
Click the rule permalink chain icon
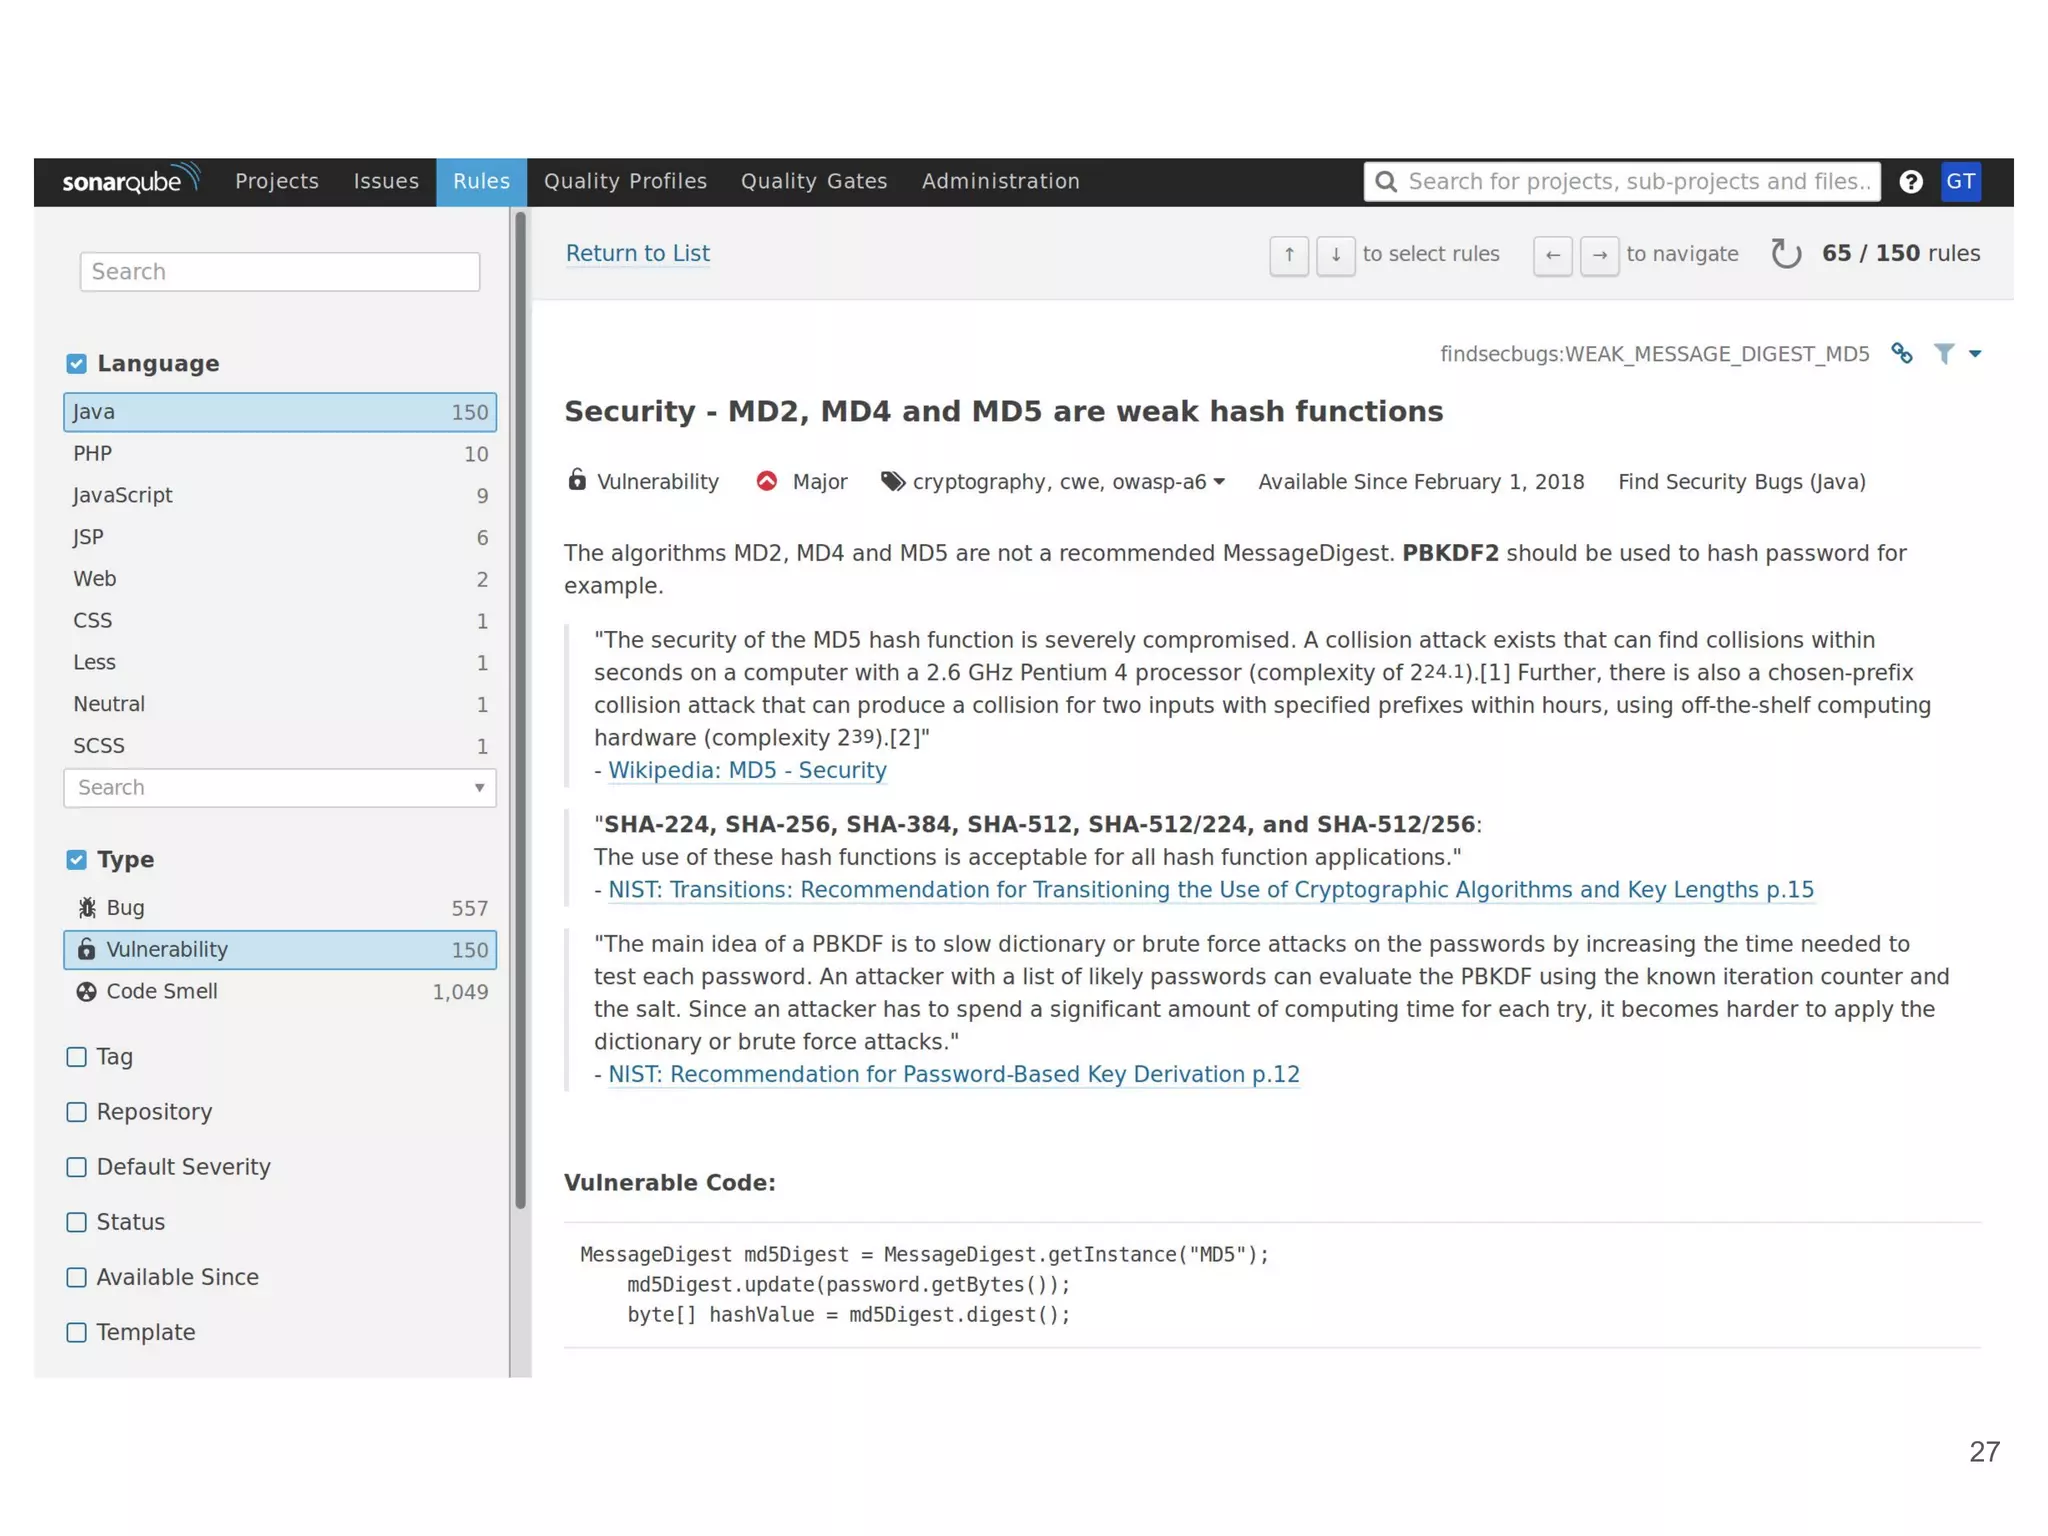(1901, 354)
